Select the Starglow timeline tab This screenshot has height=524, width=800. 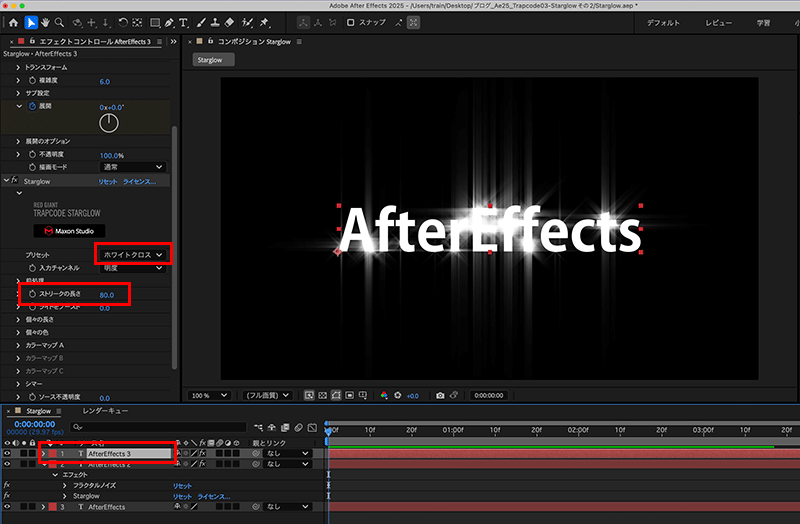click(x=38, y=411)
